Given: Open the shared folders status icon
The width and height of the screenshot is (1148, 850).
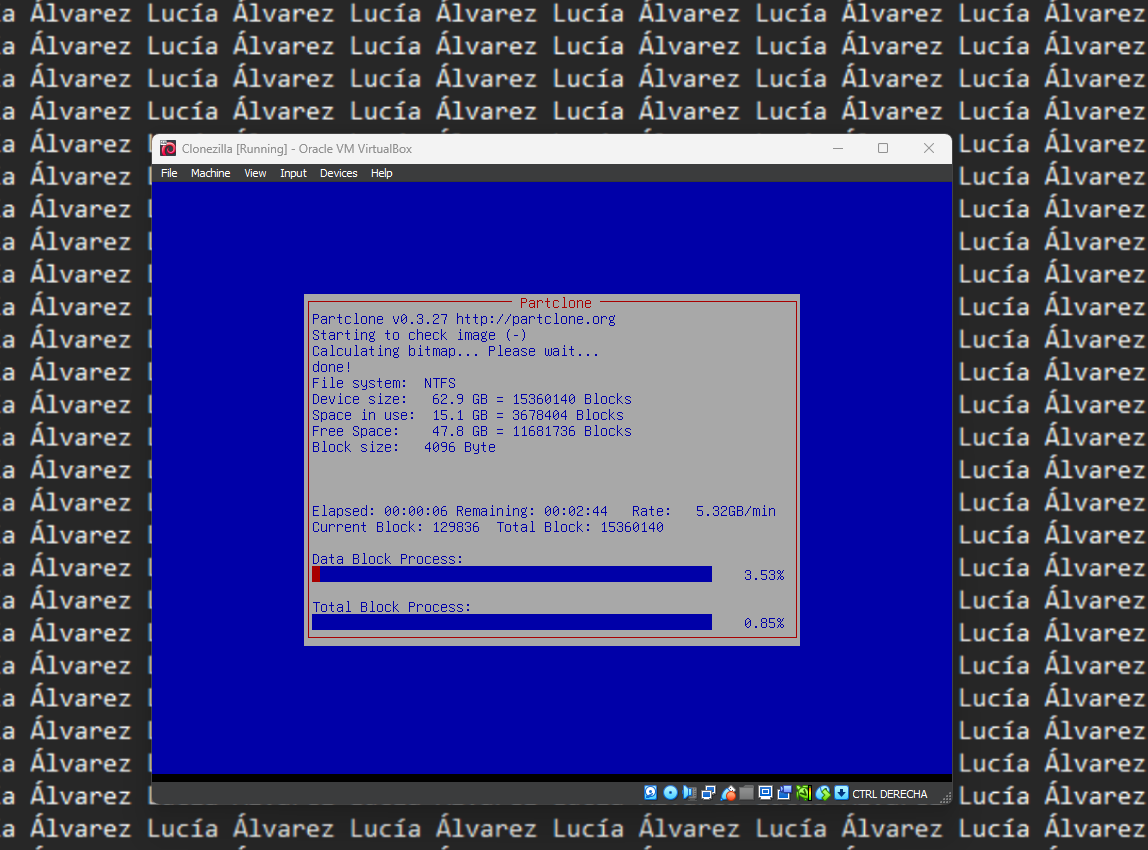Looking at the screenshot, I should tap(747, 793).
